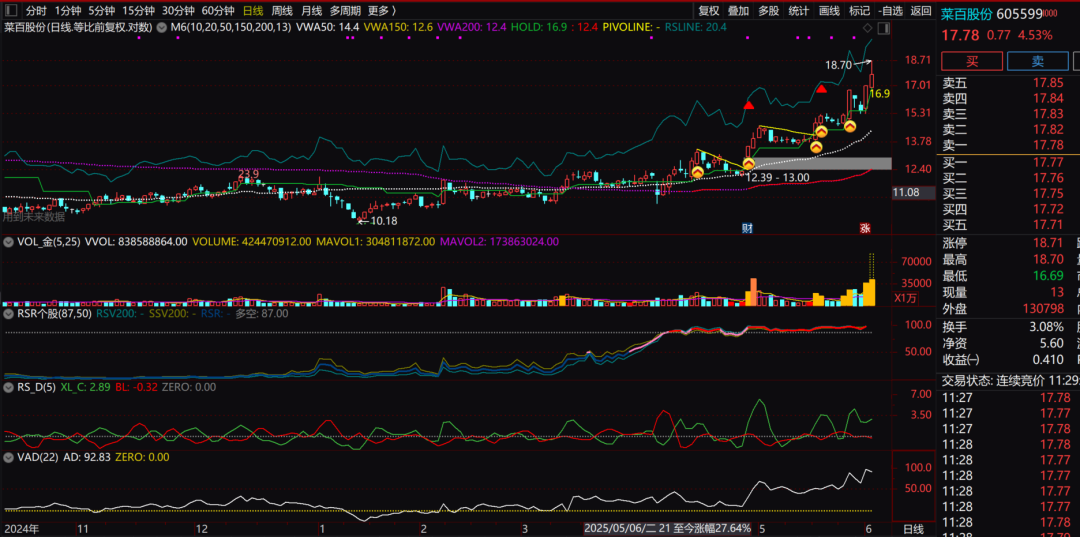Switch to 月线 monthly chart

pos(311,10)
